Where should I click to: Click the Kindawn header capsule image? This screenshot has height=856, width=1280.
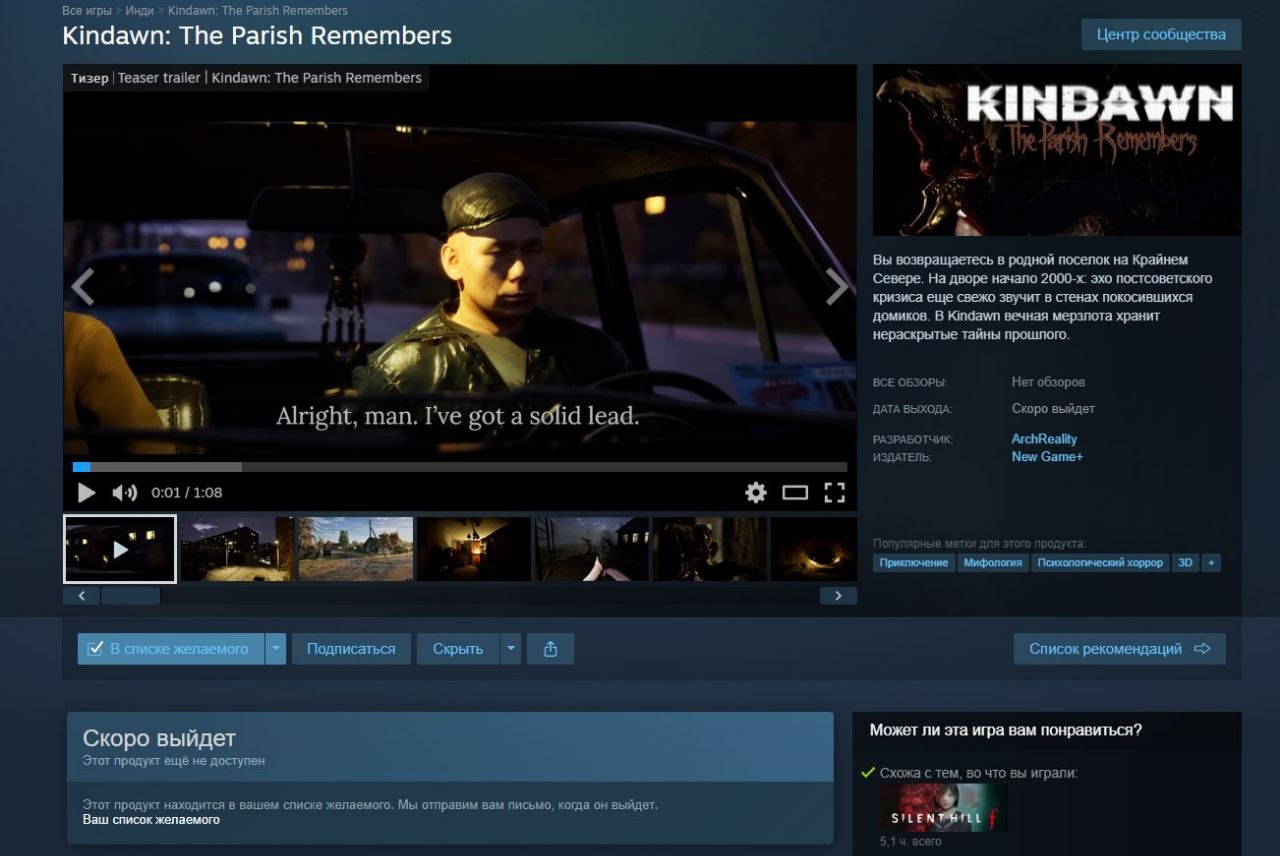coord(1057,150)
